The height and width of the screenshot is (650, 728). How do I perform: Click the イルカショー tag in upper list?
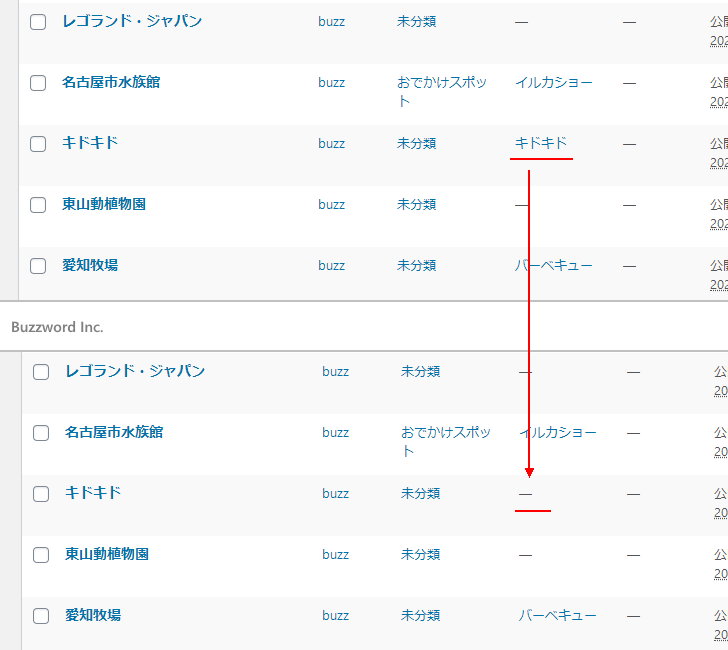pos(554,82)
